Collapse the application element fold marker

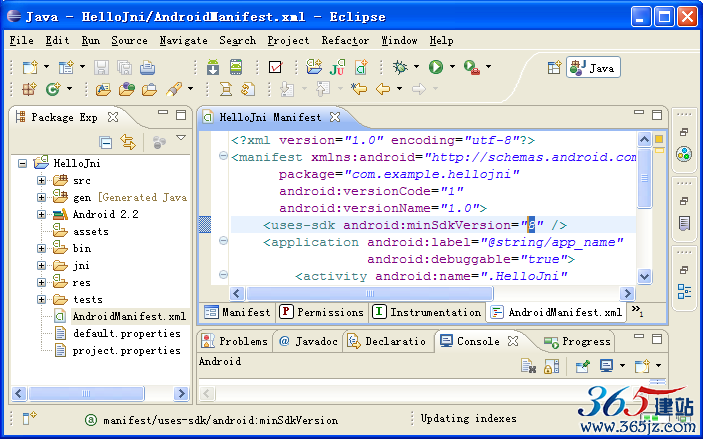(223, 241)
